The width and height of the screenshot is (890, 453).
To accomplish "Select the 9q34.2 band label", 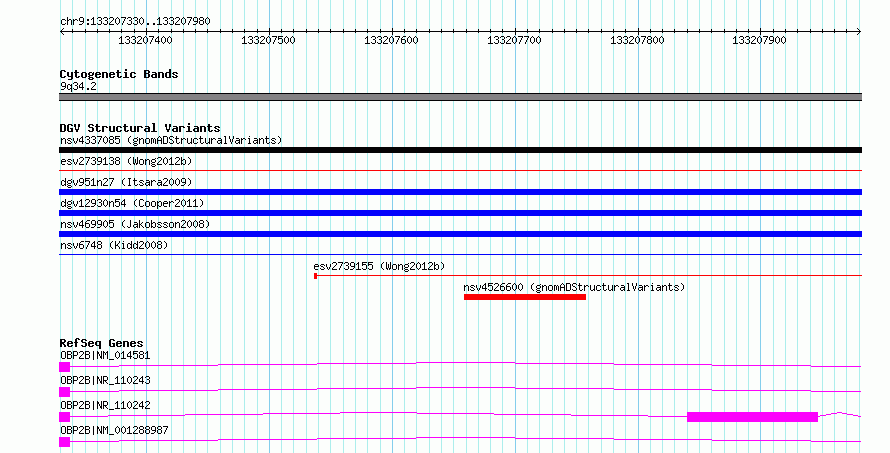I will (78, 86).
